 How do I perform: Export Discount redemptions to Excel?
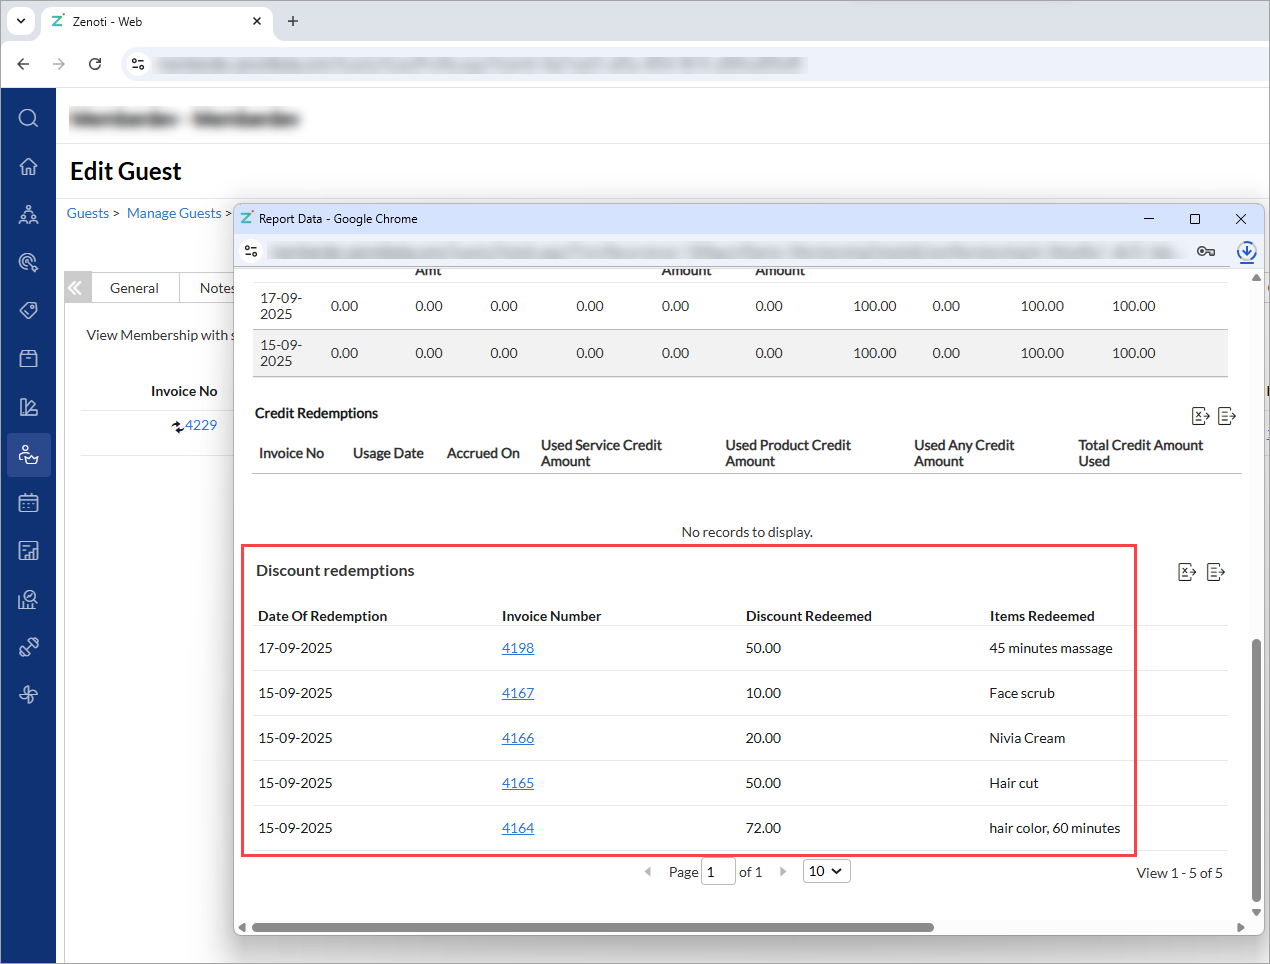click(1187, 572)
